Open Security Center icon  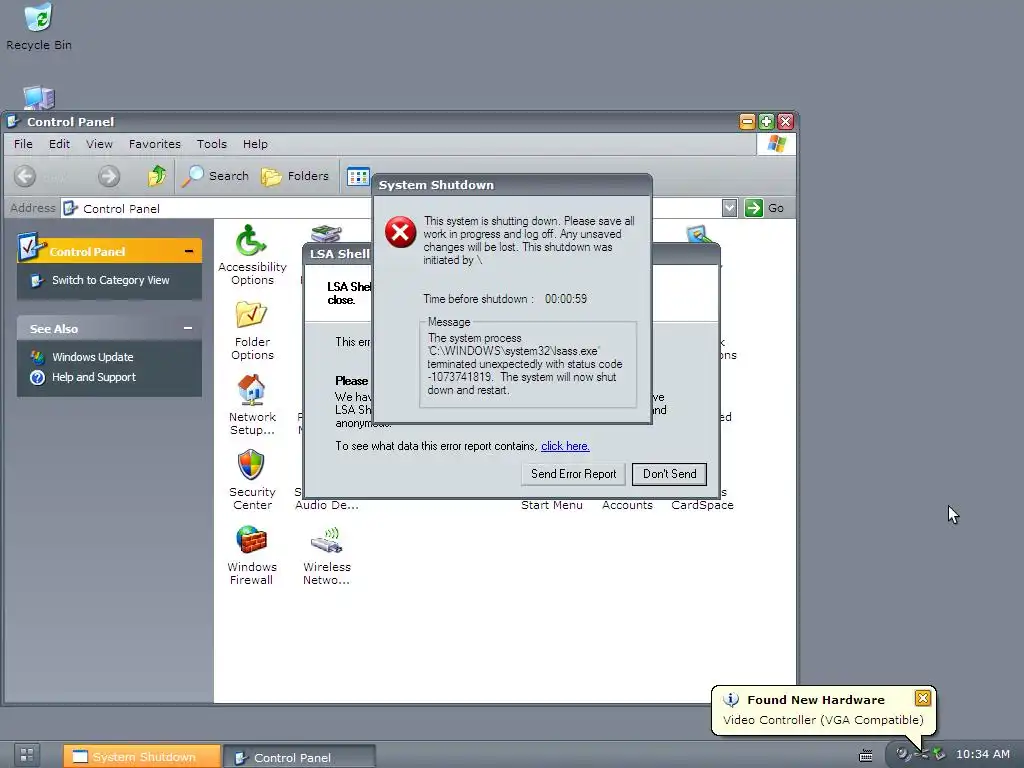(251, 480)
